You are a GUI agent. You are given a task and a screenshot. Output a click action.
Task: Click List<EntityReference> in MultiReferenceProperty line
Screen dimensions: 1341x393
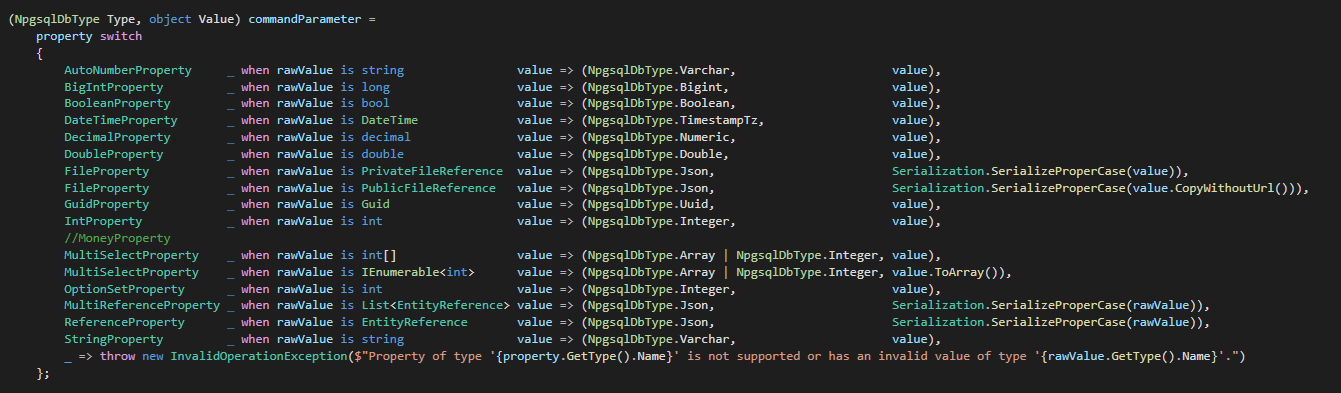pos(435,306)
